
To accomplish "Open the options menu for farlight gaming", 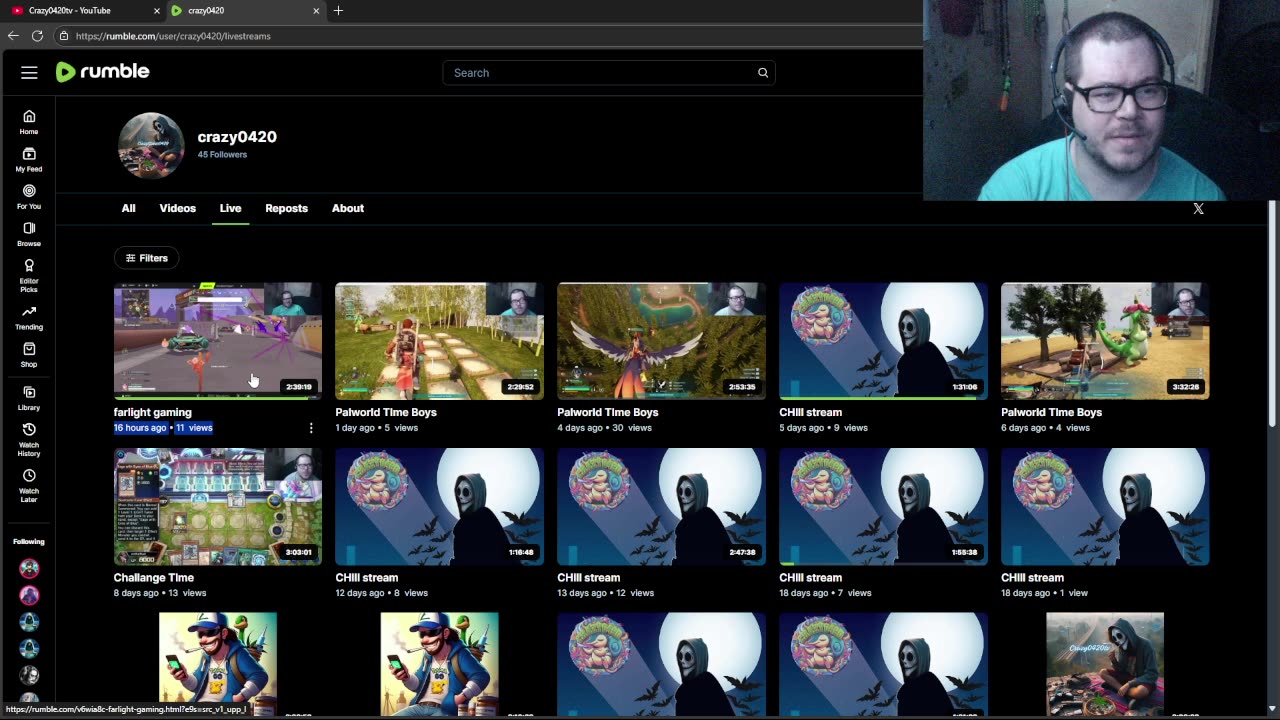I will (x=311, y=428).
